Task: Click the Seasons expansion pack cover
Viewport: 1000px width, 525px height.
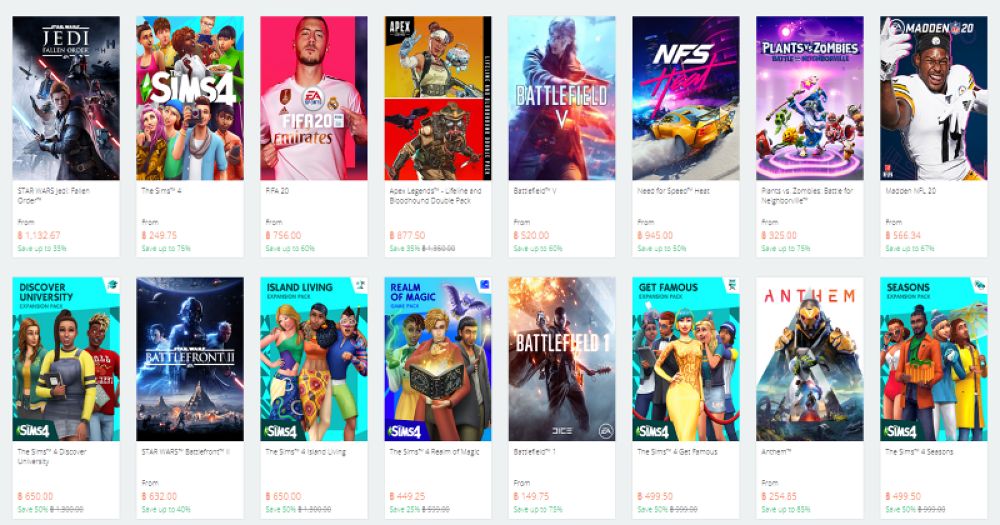Action: [934, 359]
